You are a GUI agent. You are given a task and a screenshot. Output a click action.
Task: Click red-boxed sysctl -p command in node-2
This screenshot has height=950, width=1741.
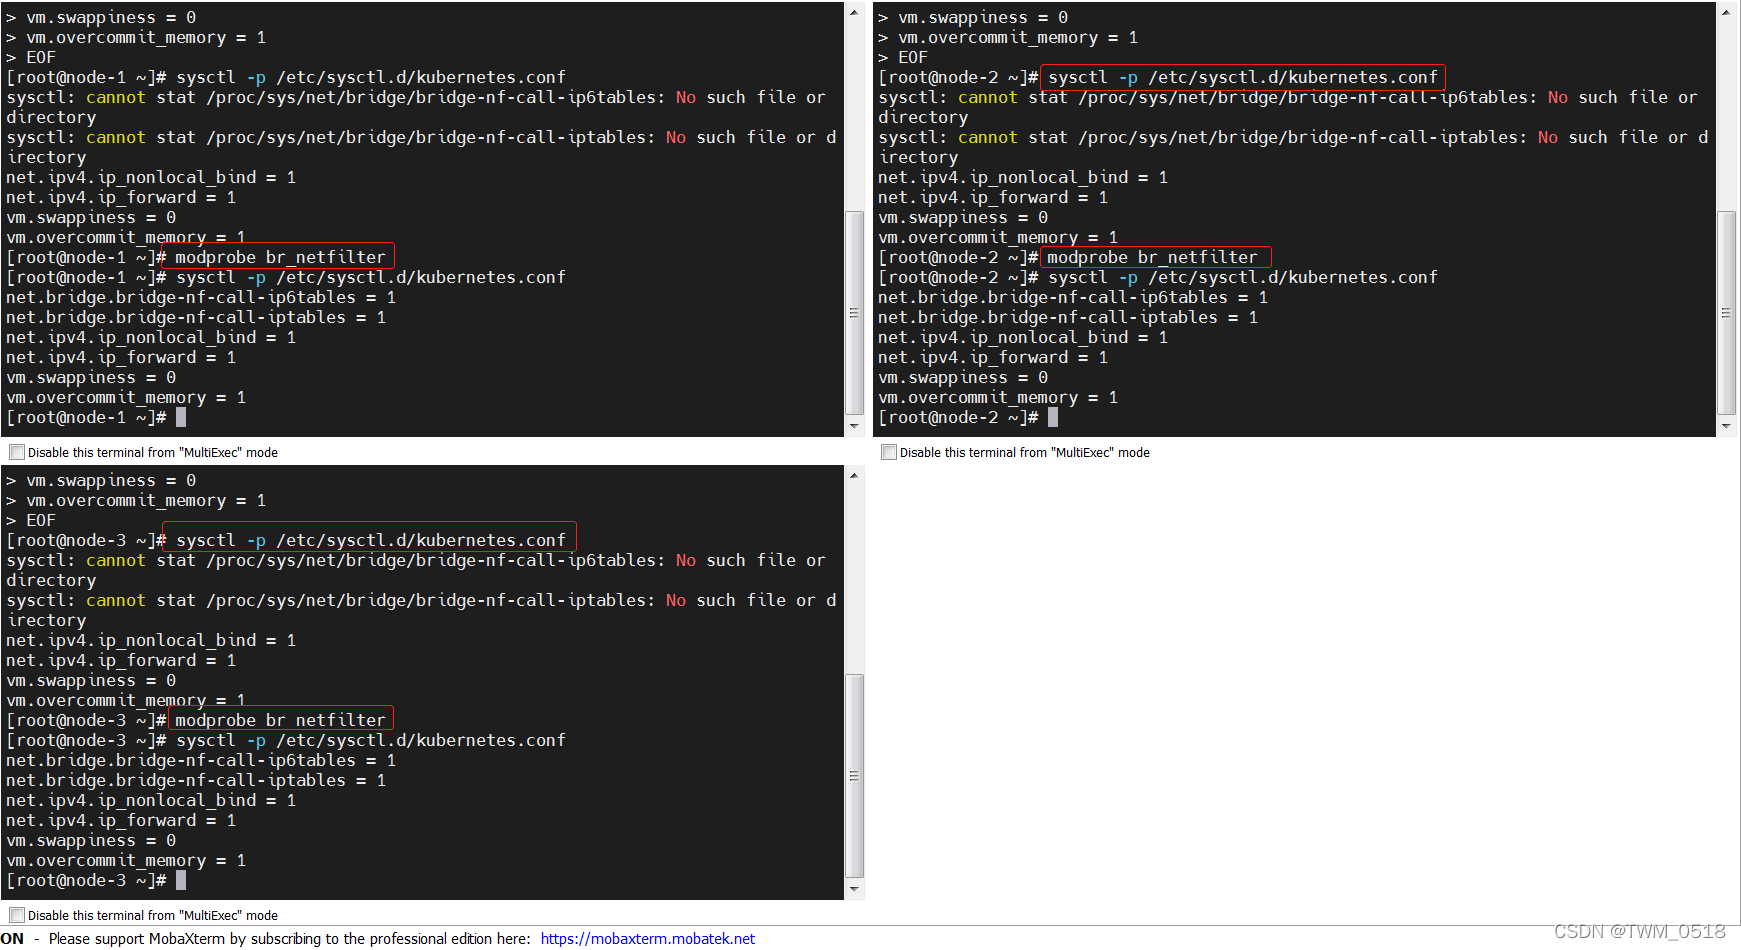coord(1242,77)
